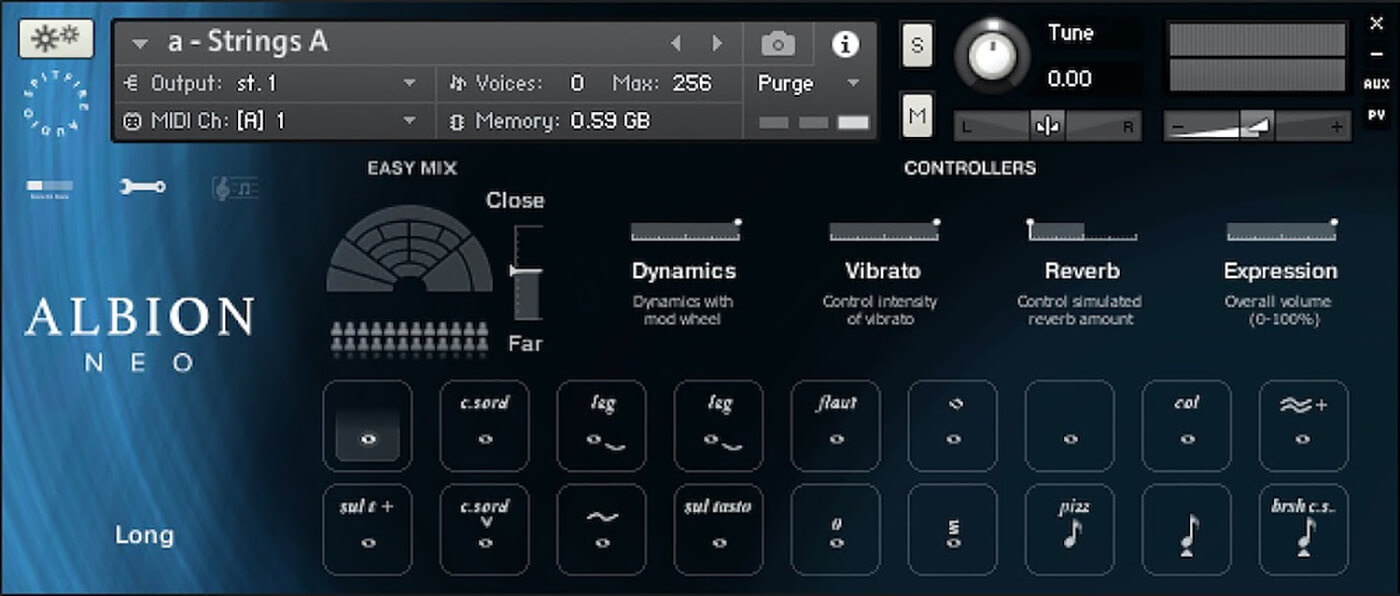Click the Dynamics controller slider

pyautogui.click(x=685, y=229)
